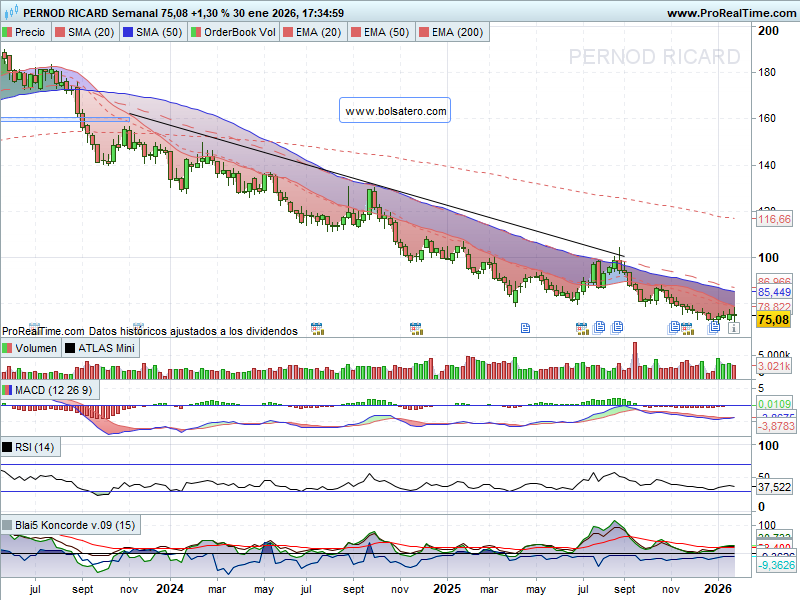Click the RSI value label 37,522
This screenshot has width=800, height=600.
(x=774, y=487)
